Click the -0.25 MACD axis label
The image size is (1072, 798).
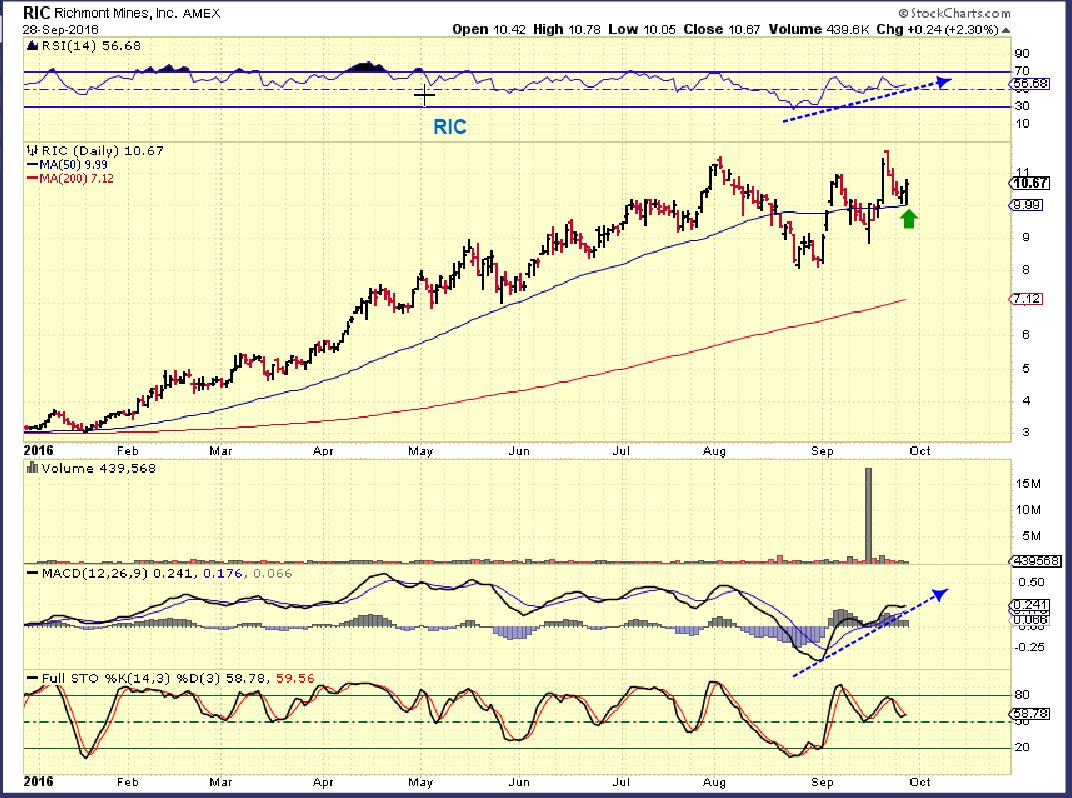tap(1028, 647)
